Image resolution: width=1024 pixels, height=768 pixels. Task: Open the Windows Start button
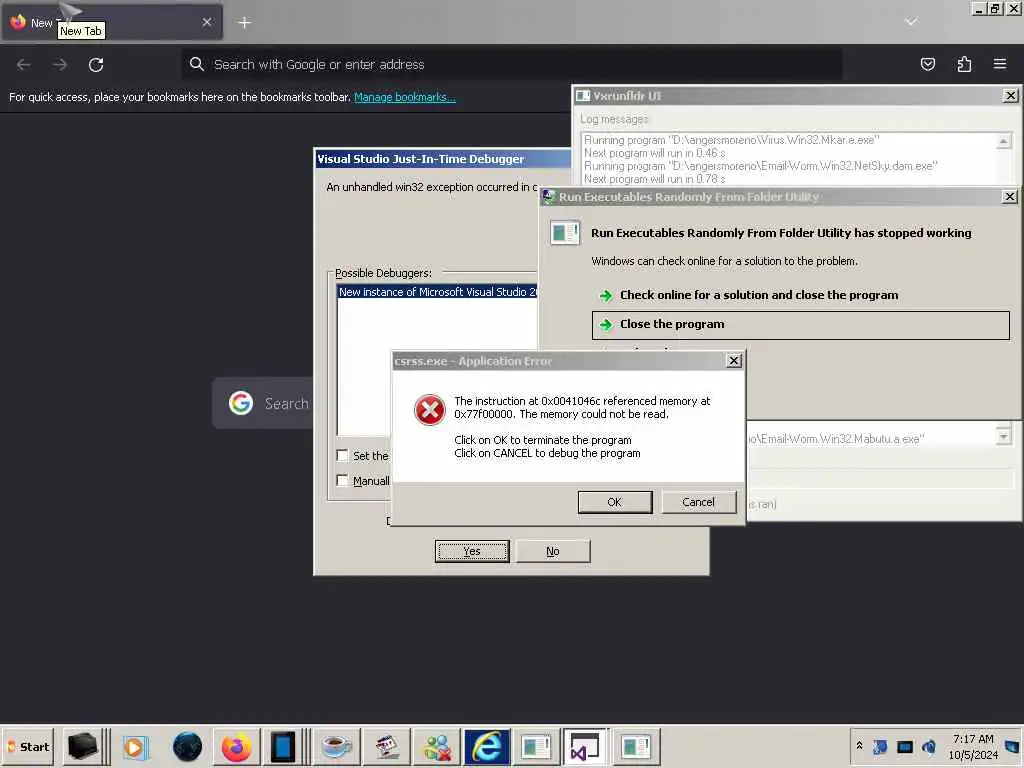tap(28, 746)
